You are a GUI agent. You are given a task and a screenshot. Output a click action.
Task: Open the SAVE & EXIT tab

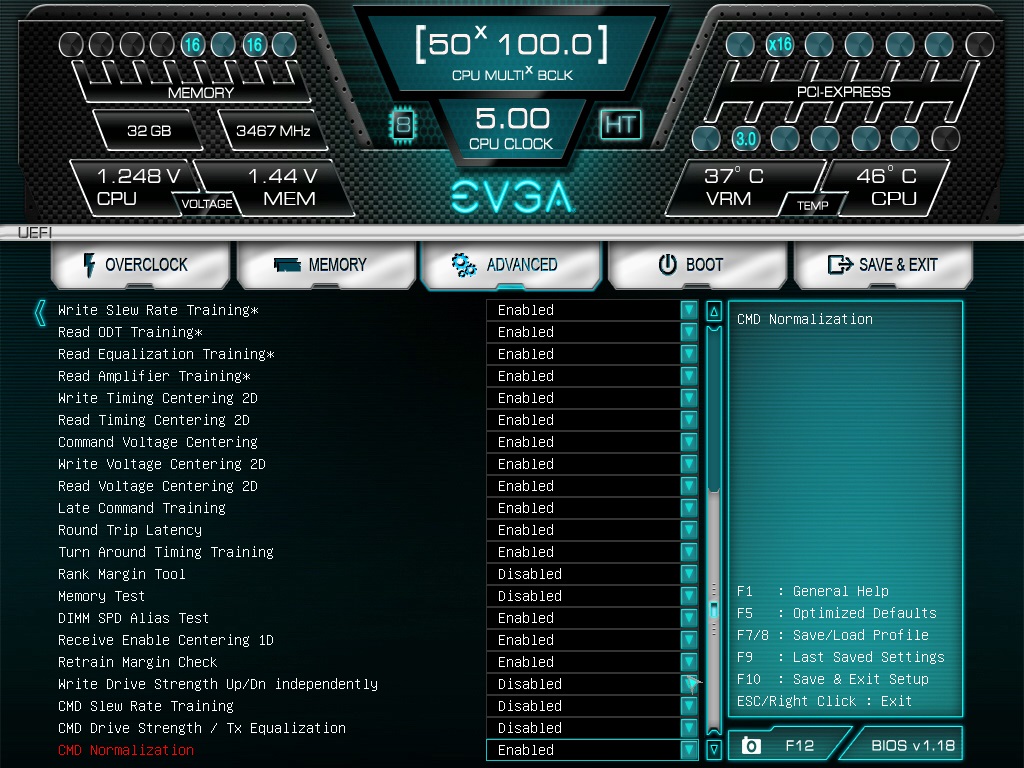pos(883,264)
